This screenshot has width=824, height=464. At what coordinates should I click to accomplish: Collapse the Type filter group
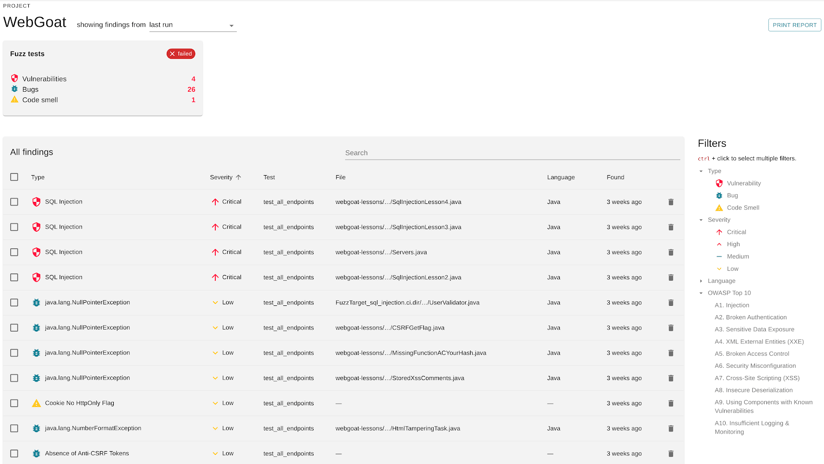point(701,171)
